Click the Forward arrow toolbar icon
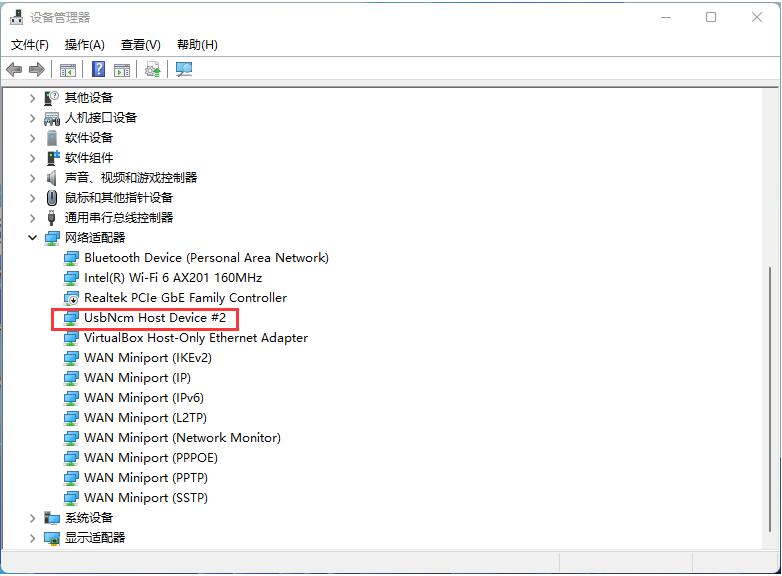The width and height of the screenshot is (782, 576). click(x=37, y=69)
